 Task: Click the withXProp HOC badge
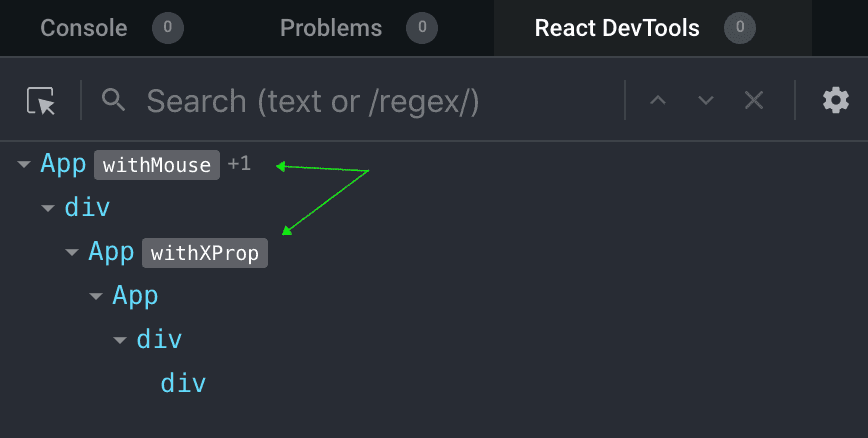click(x=205, y=253)
